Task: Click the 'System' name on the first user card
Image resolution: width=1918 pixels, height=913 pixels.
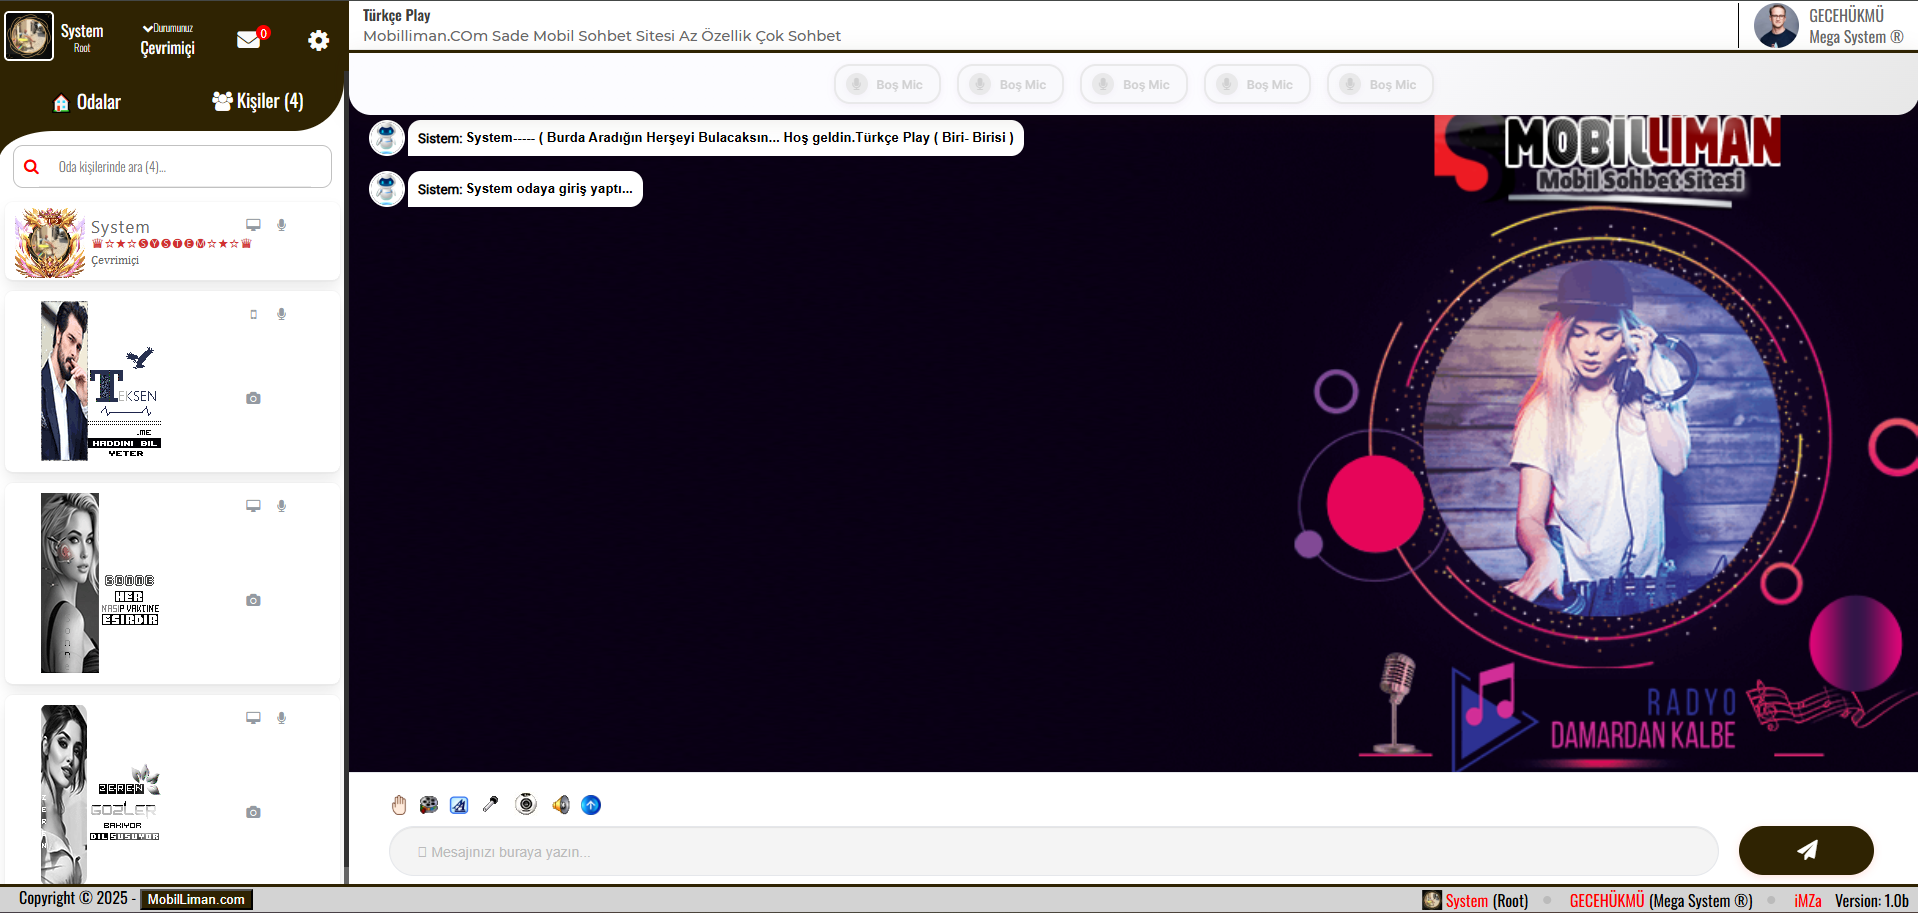Action: click(x=120, y=227)
